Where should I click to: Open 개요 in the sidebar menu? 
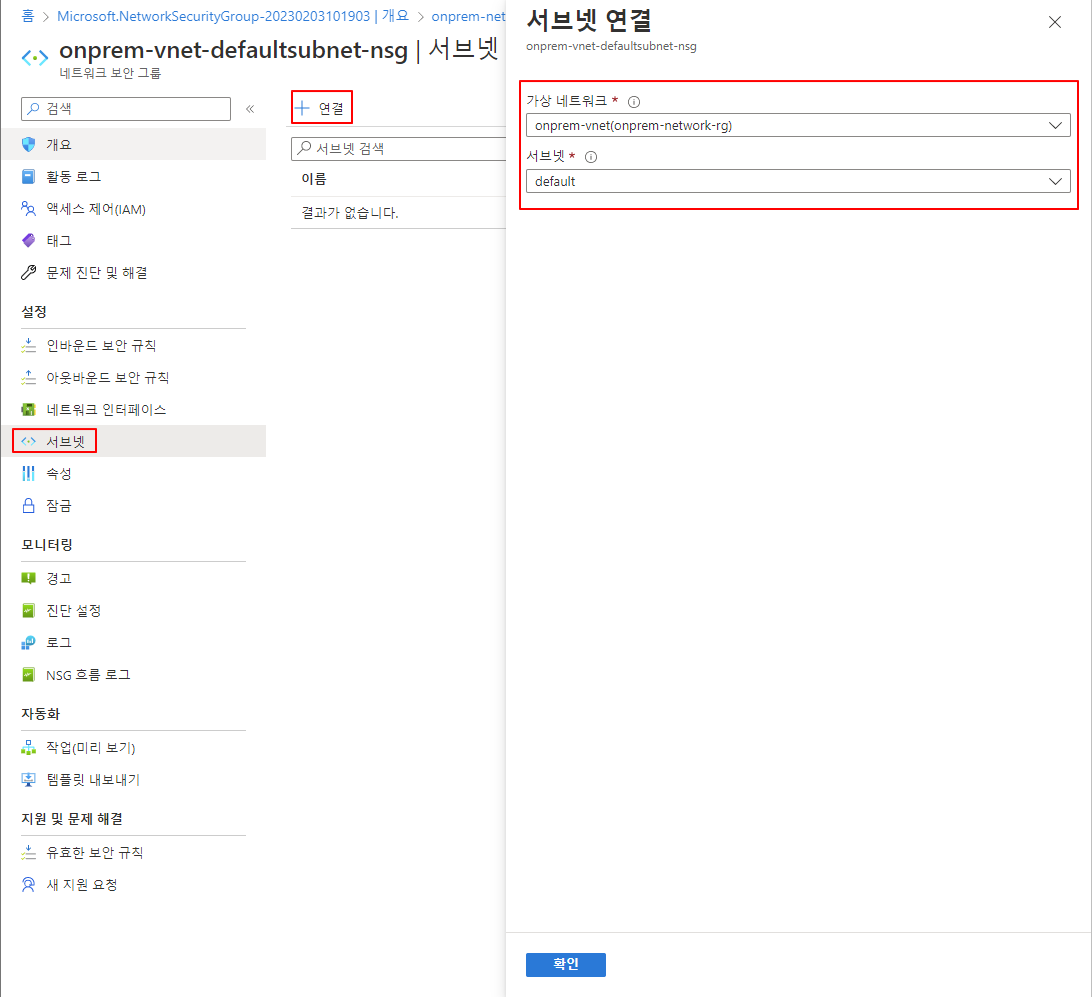coord(133,144)
